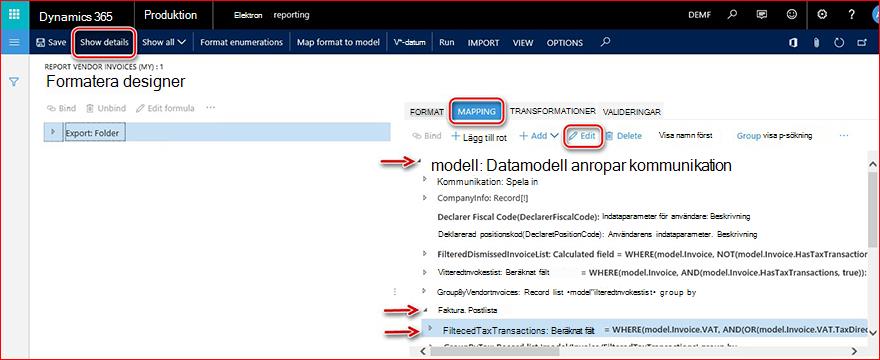Click Show details button
The width and height of the screenshot is (880, 360).
coord(104,42)
